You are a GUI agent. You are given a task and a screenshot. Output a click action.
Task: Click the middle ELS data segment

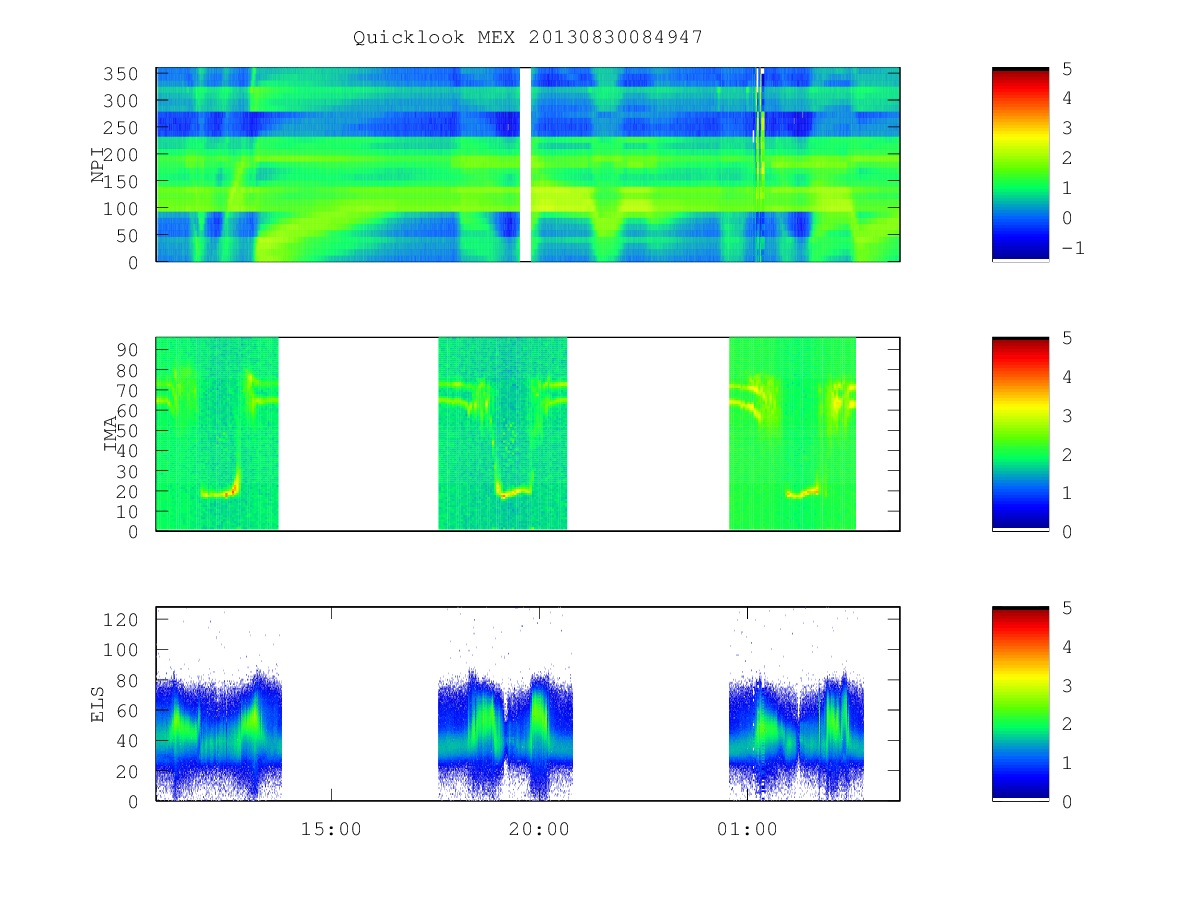tap(506, 735)
